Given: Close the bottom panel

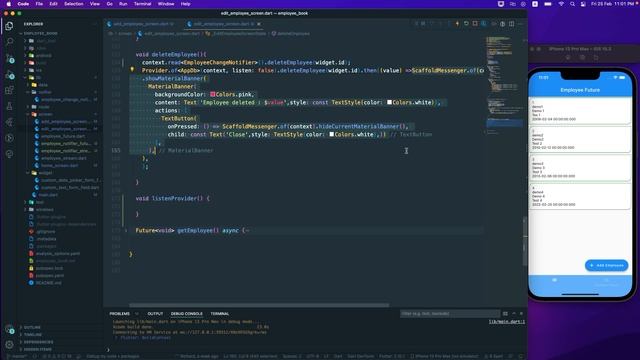Looking at the screenshot, I should coord(521,313).
